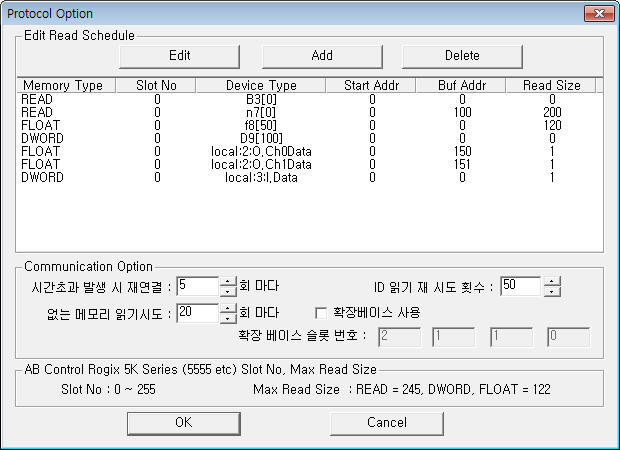
Task: Increase the ID 읽기 재 시도 횟수 value
Action: 552,281
